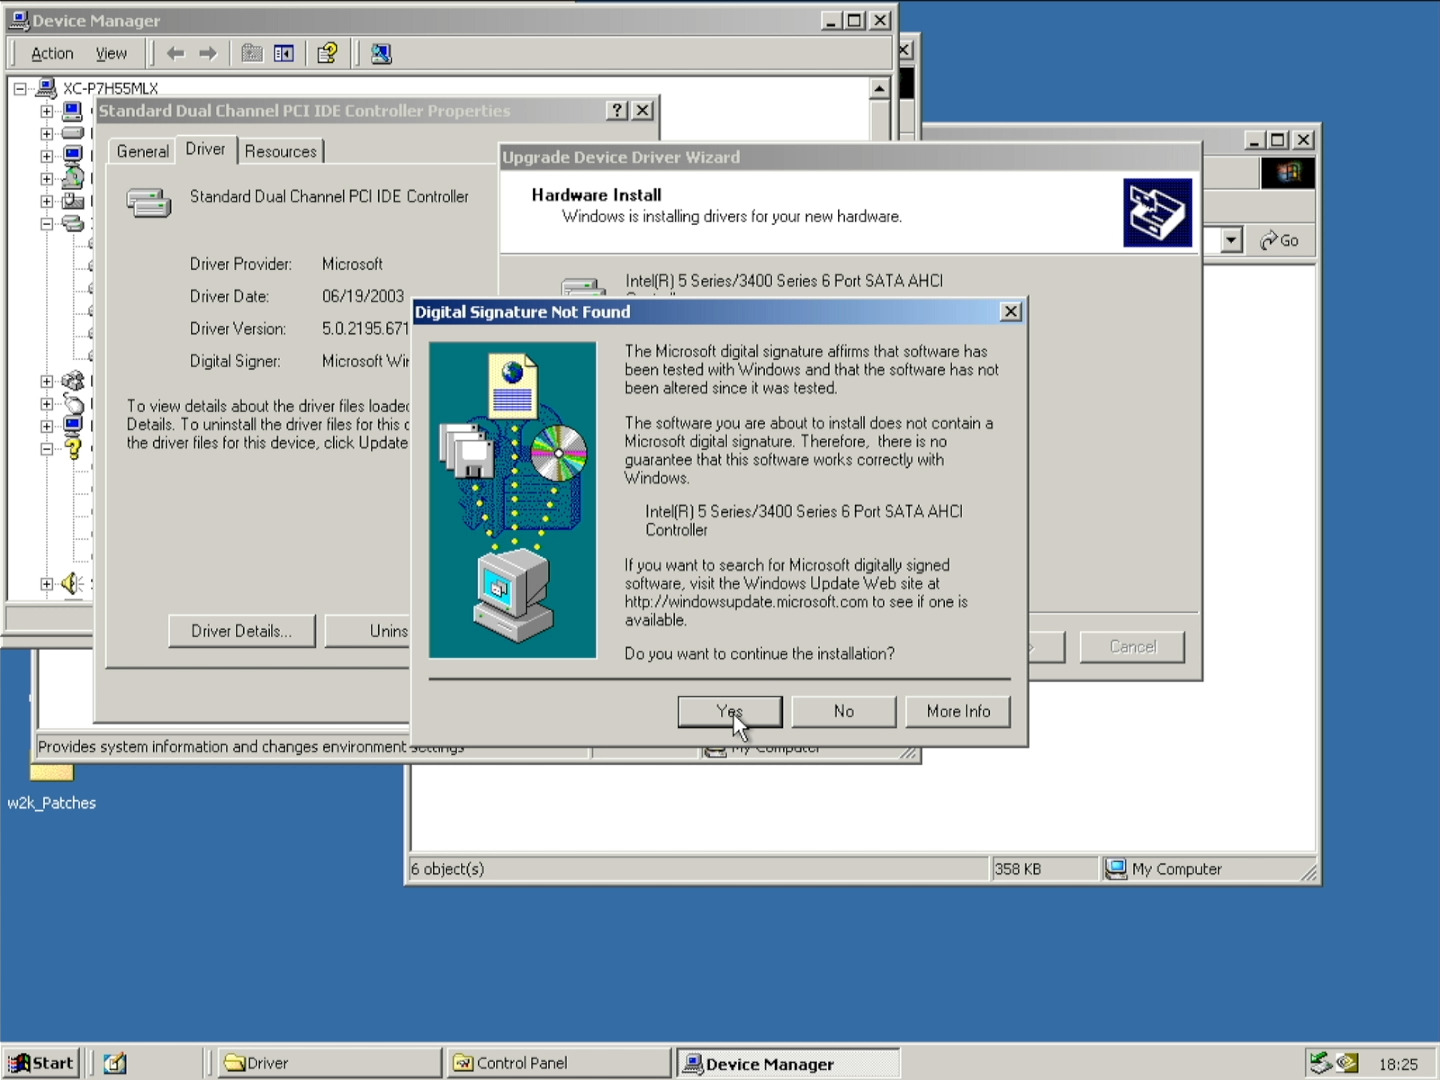Viewport: 1440px width, 1080px height.
Task: Expand the Mice category plus box
Action: pos(46,404)
